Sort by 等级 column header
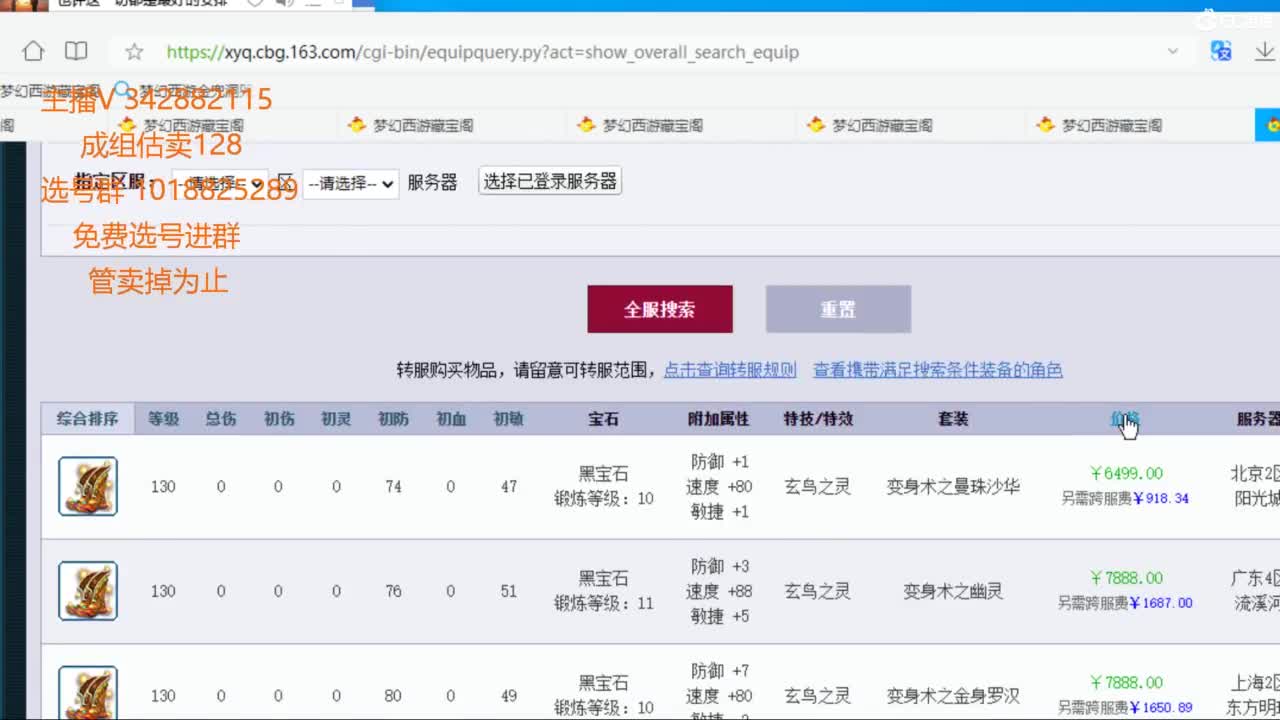Screen dimensions: 1280x720 pos(163,419)
